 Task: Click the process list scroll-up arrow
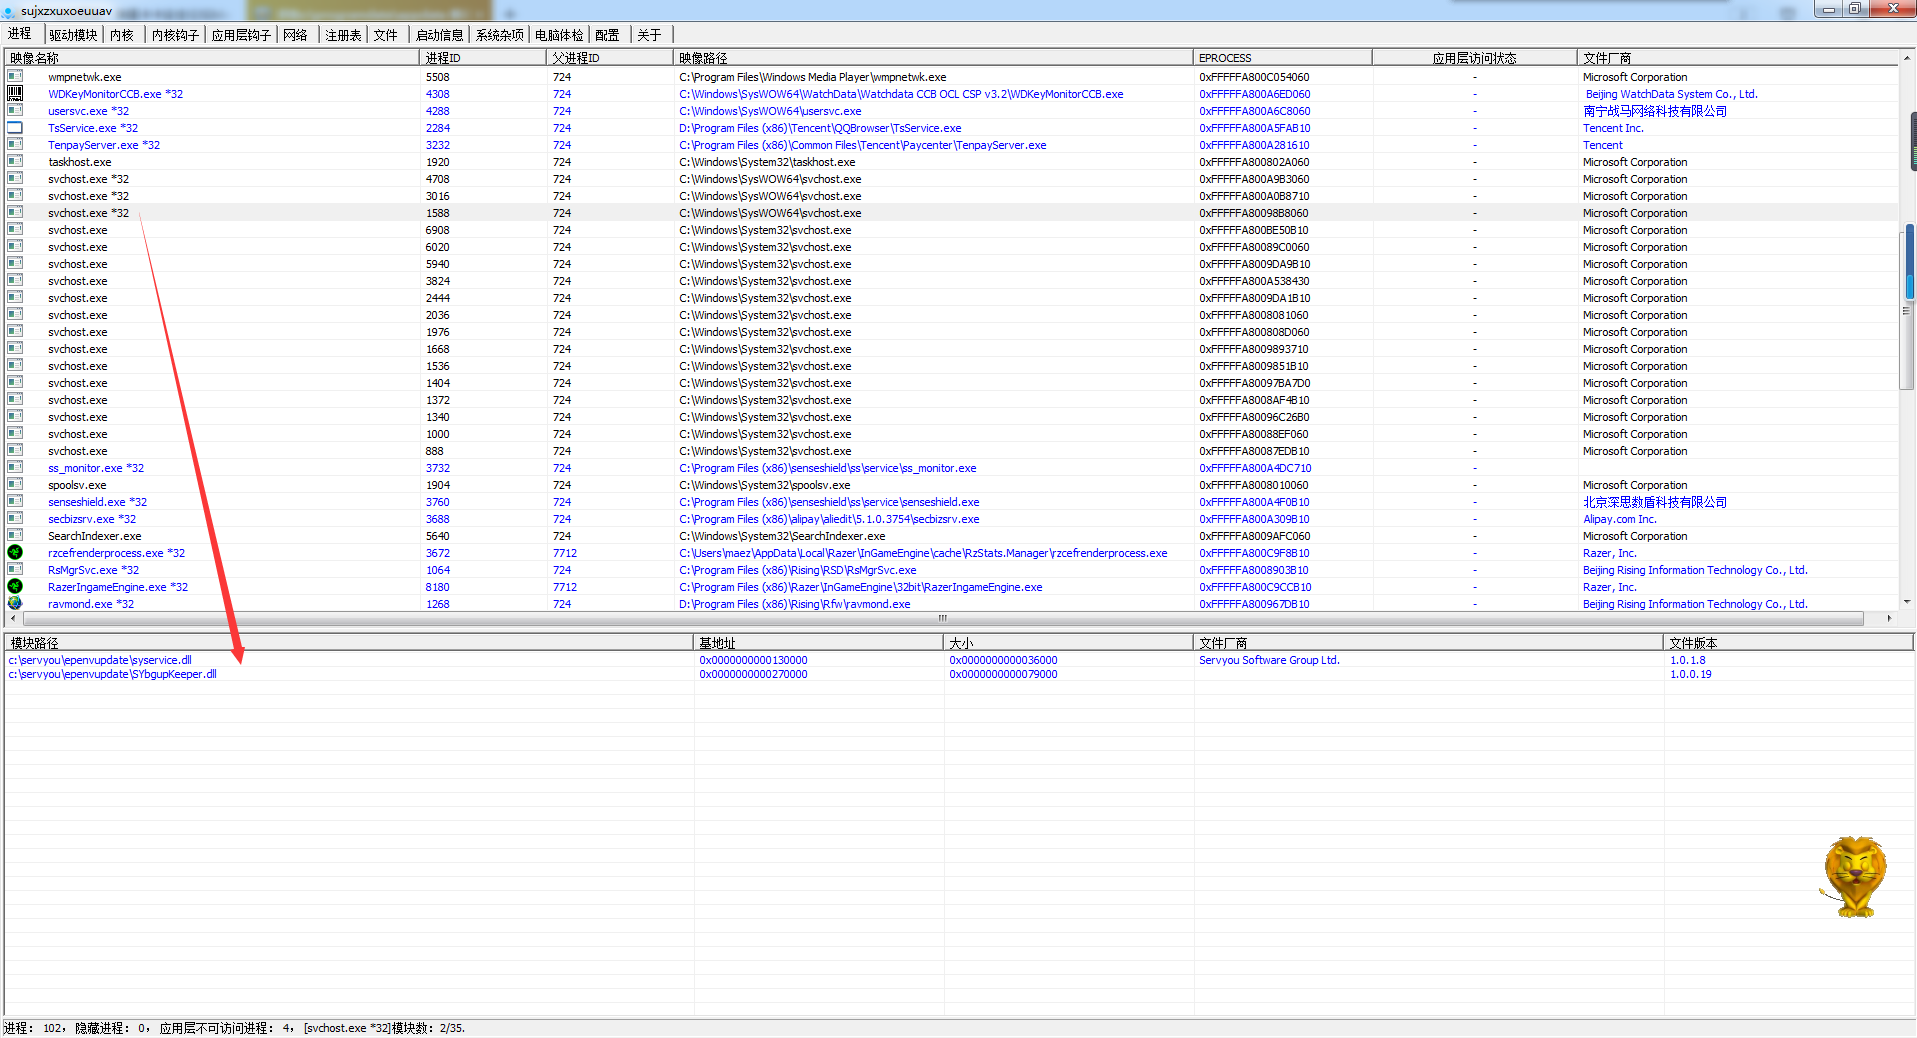coord(1907,58)
